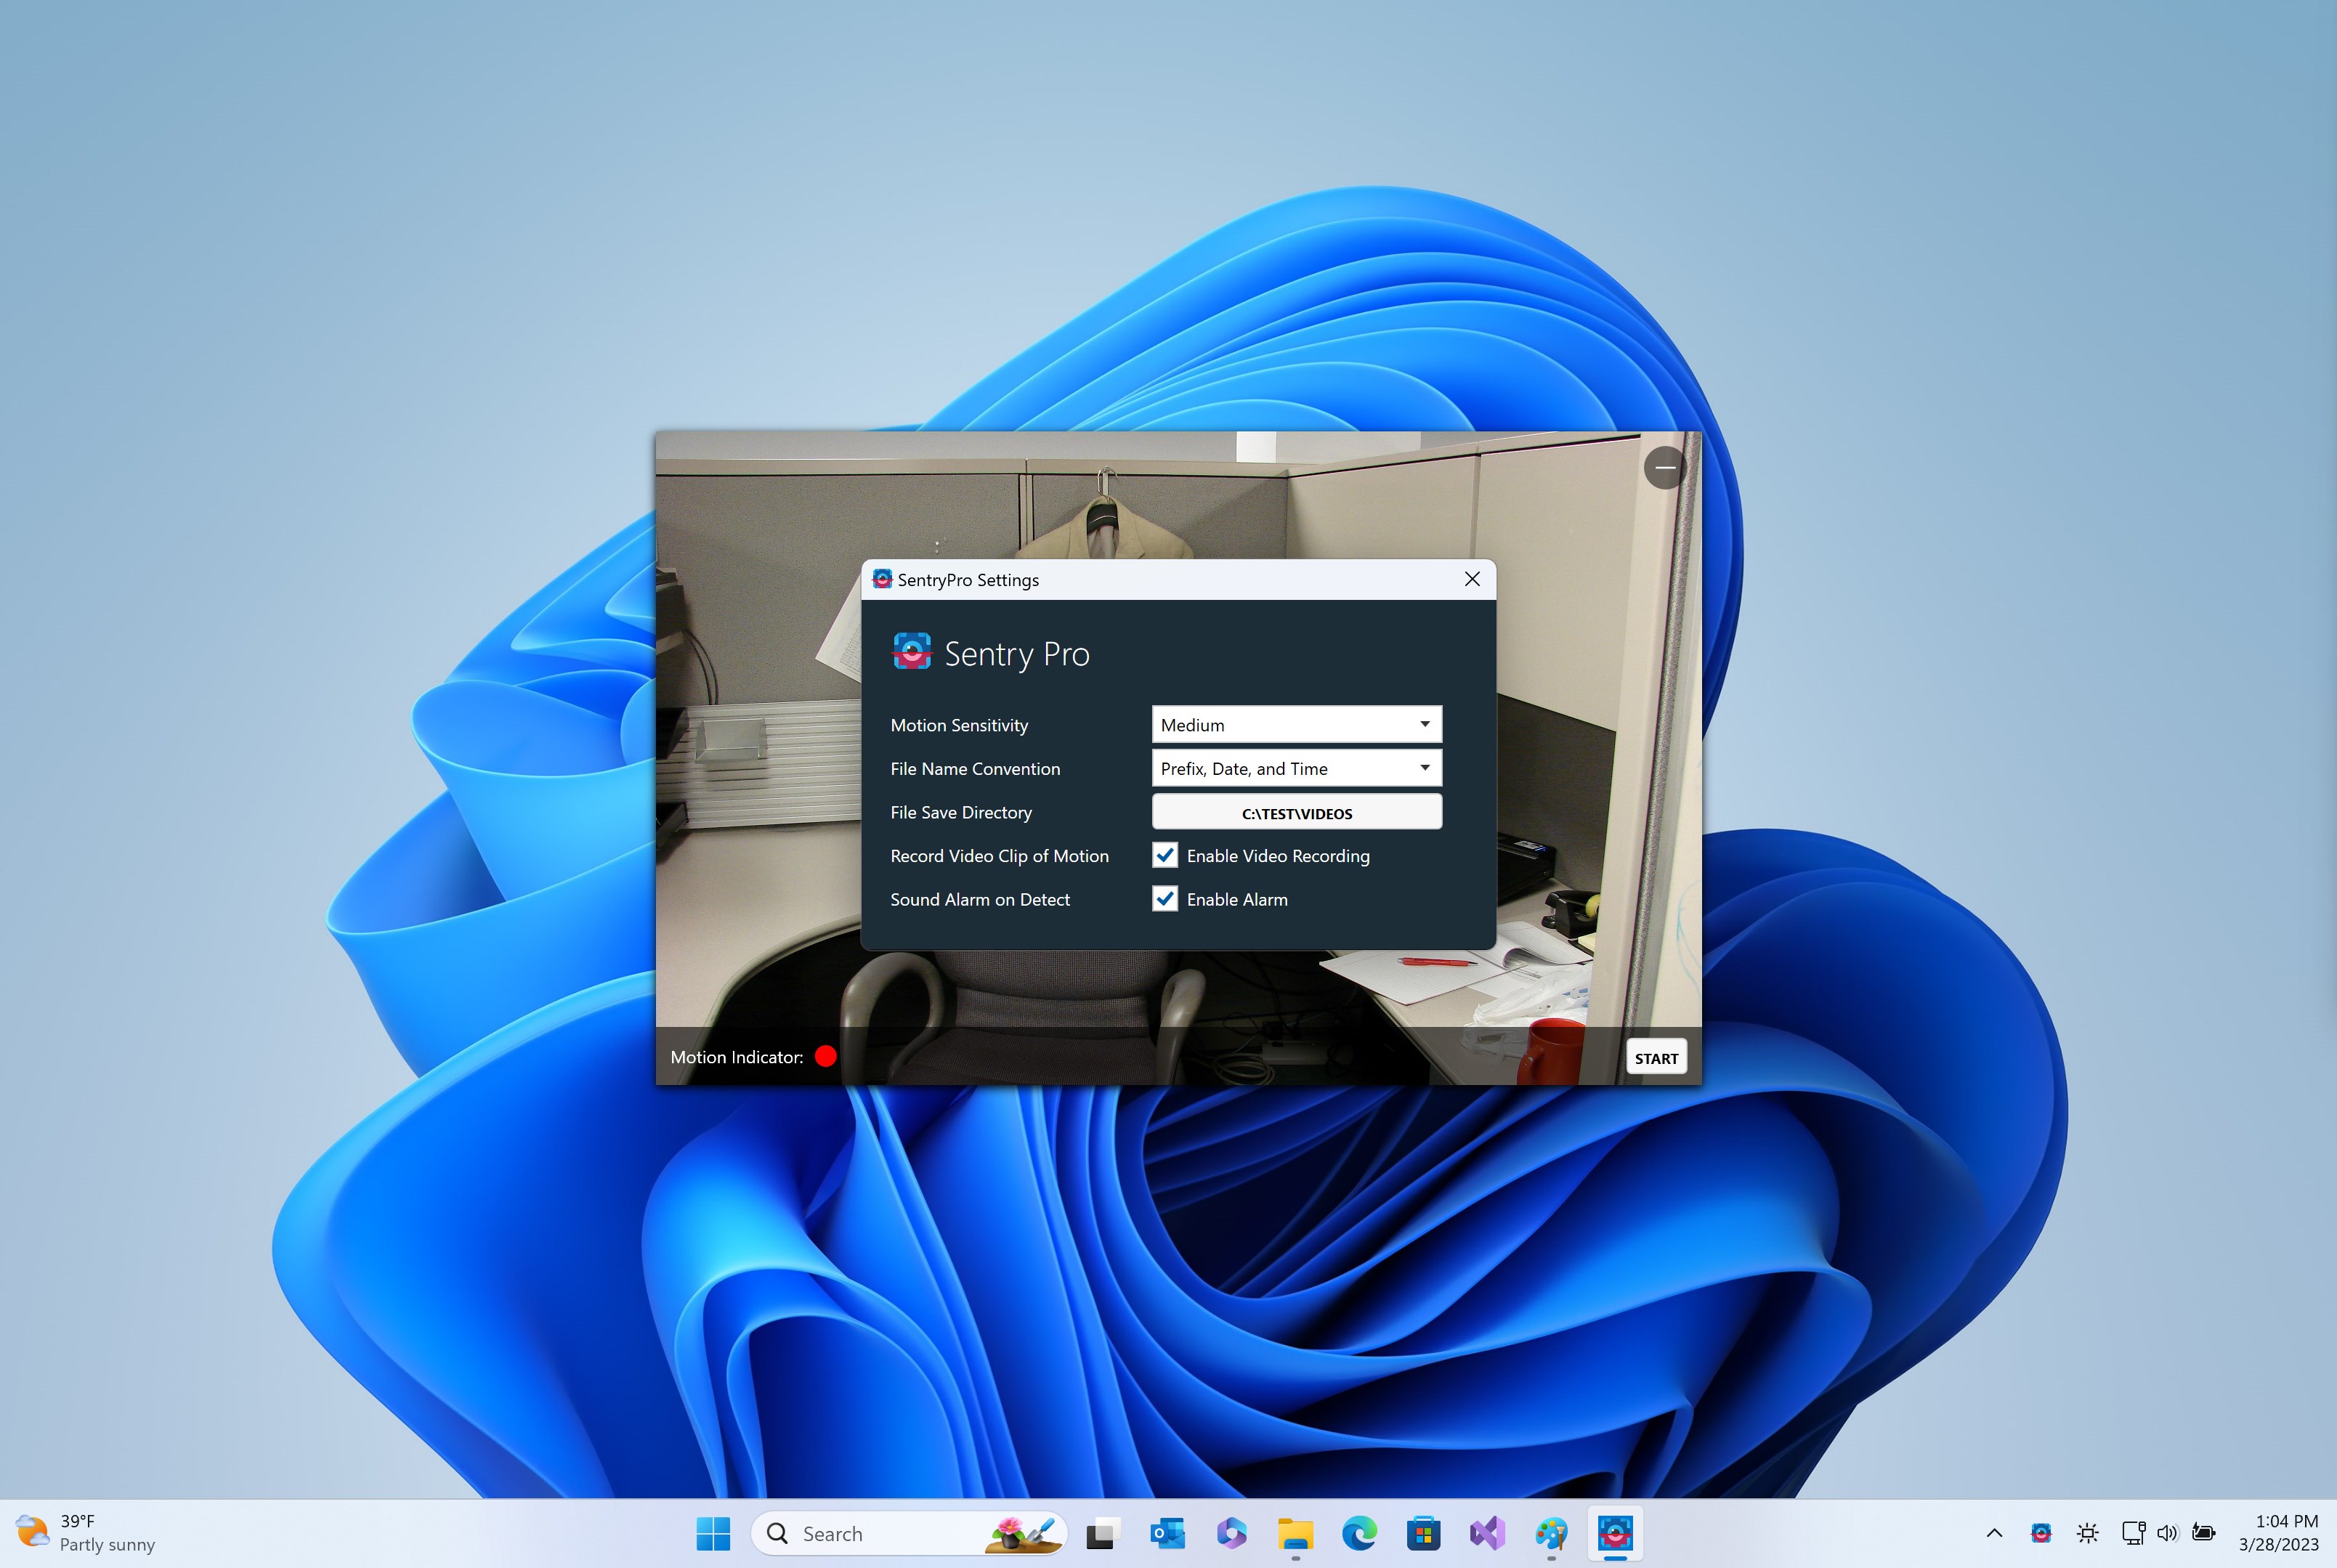This screenshot has height=1568, width=2337.
Task: Open File Explorer from the taskbar
Action: (x=1295, y=1533)
